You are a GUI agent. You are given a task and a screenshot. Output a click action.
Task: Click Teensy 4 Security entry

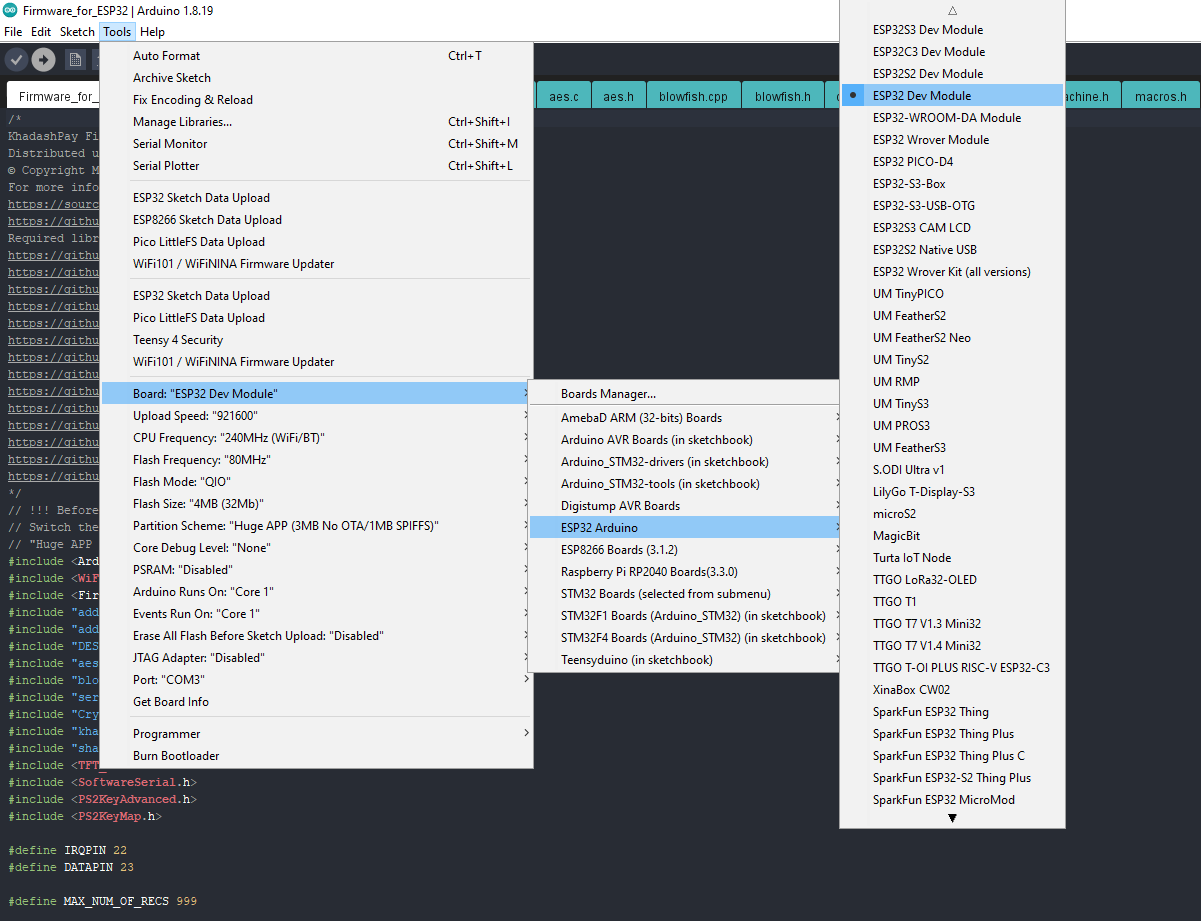317,340
